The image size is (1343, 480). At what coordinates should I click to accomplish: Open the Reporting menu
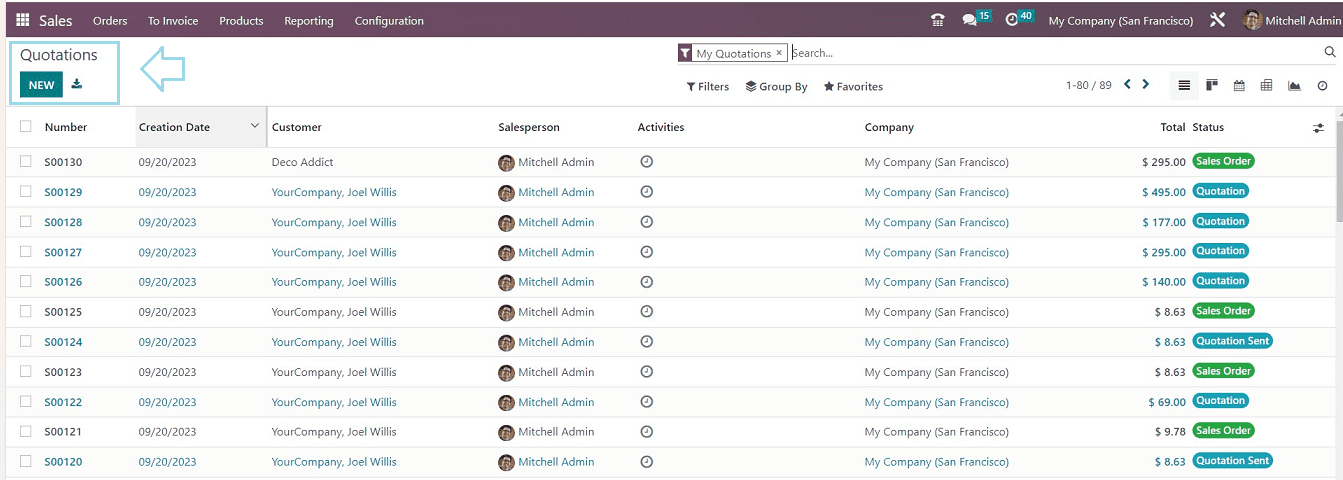pyautogui.click(x=309, y=20)
